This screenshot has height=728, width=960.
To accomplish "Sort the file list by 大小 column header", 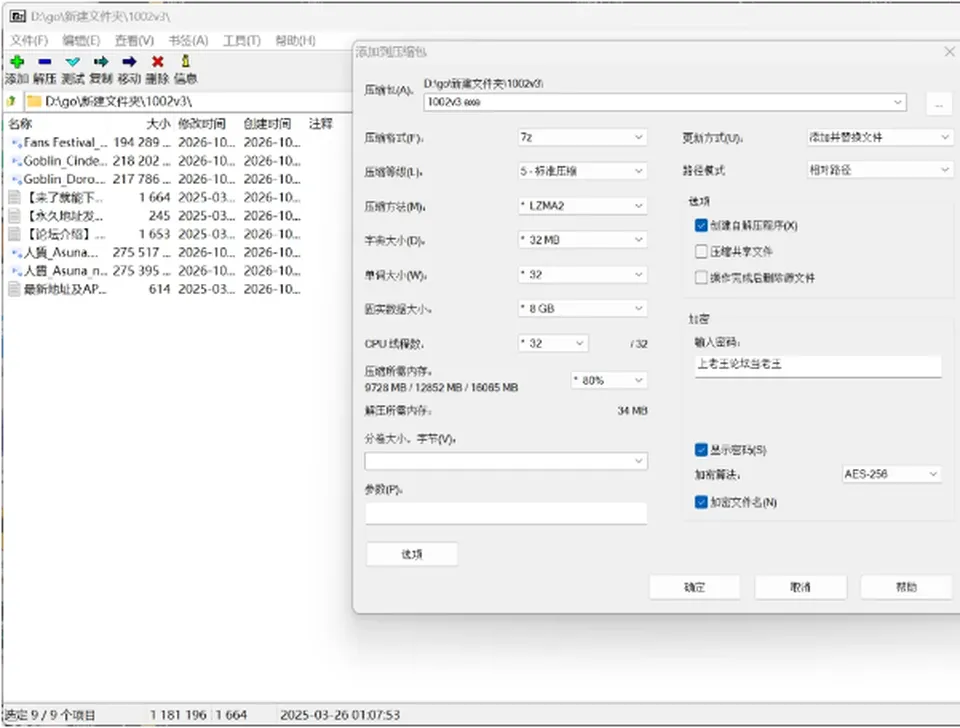I will pos(158,124).
